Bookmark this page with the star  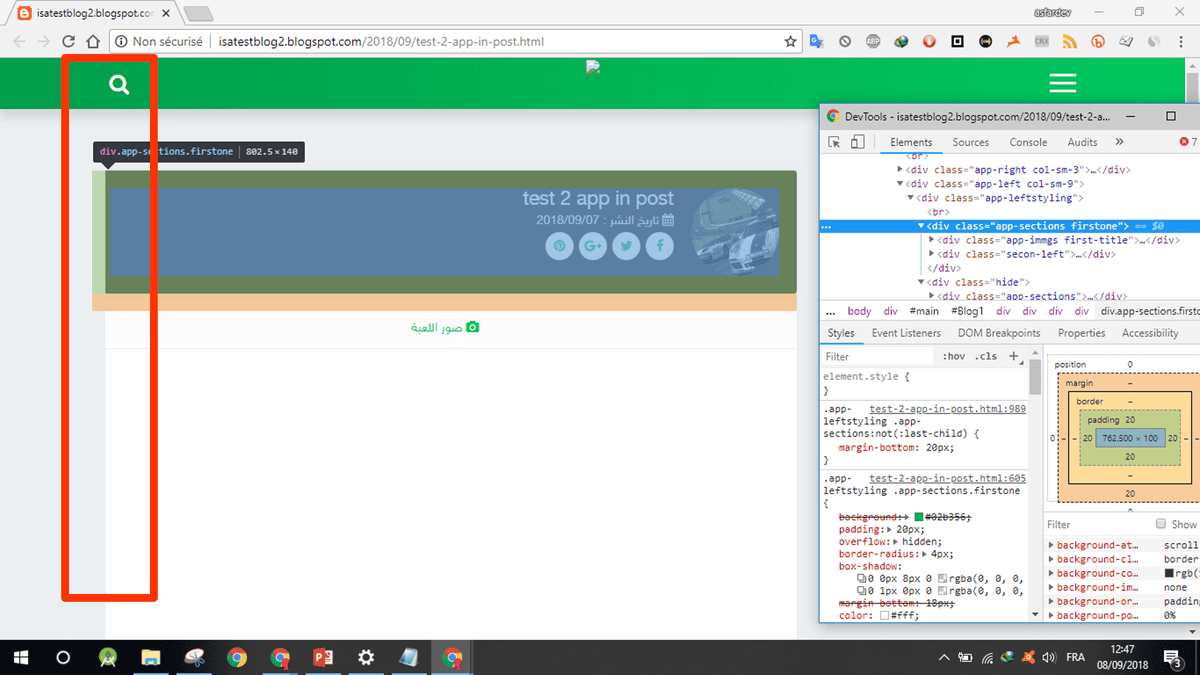(790, 41)
